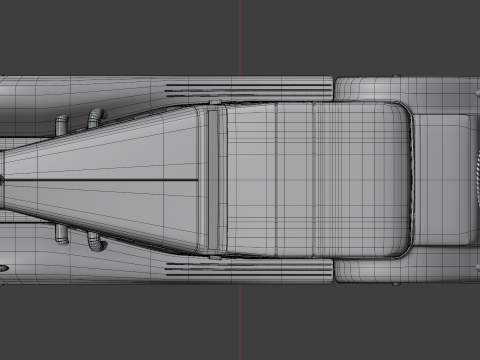Viewport: 480px width, 360px height.
Task: Select the rear trunk box behind the cabin
Action: 442,180
